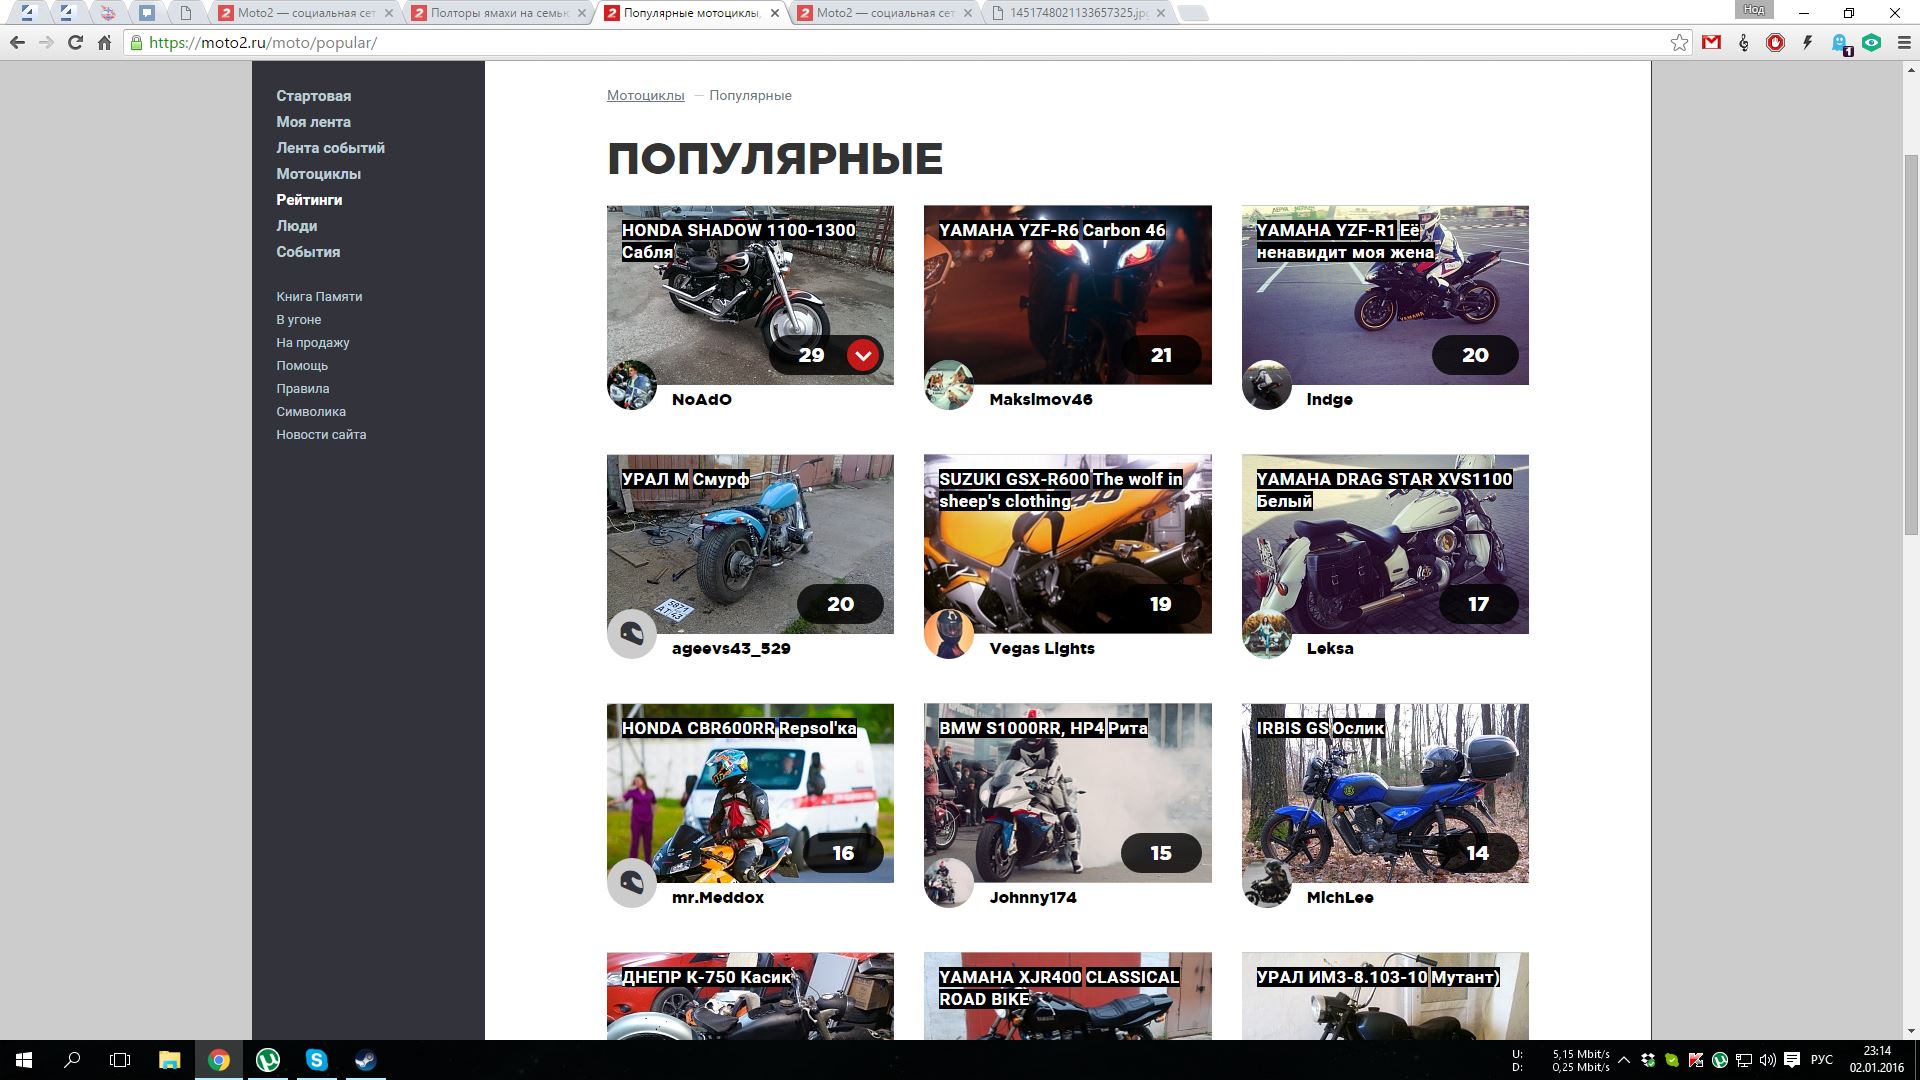Open the lightning bolt extension

point(1808,43)
